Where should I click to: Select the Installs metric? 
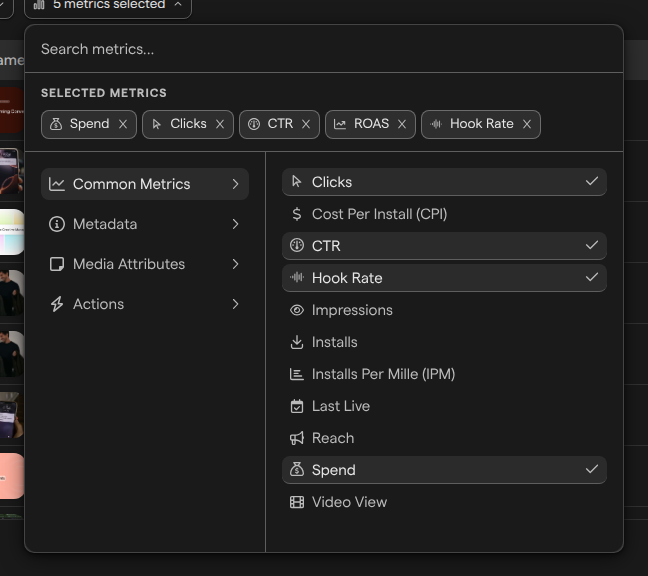444,342
